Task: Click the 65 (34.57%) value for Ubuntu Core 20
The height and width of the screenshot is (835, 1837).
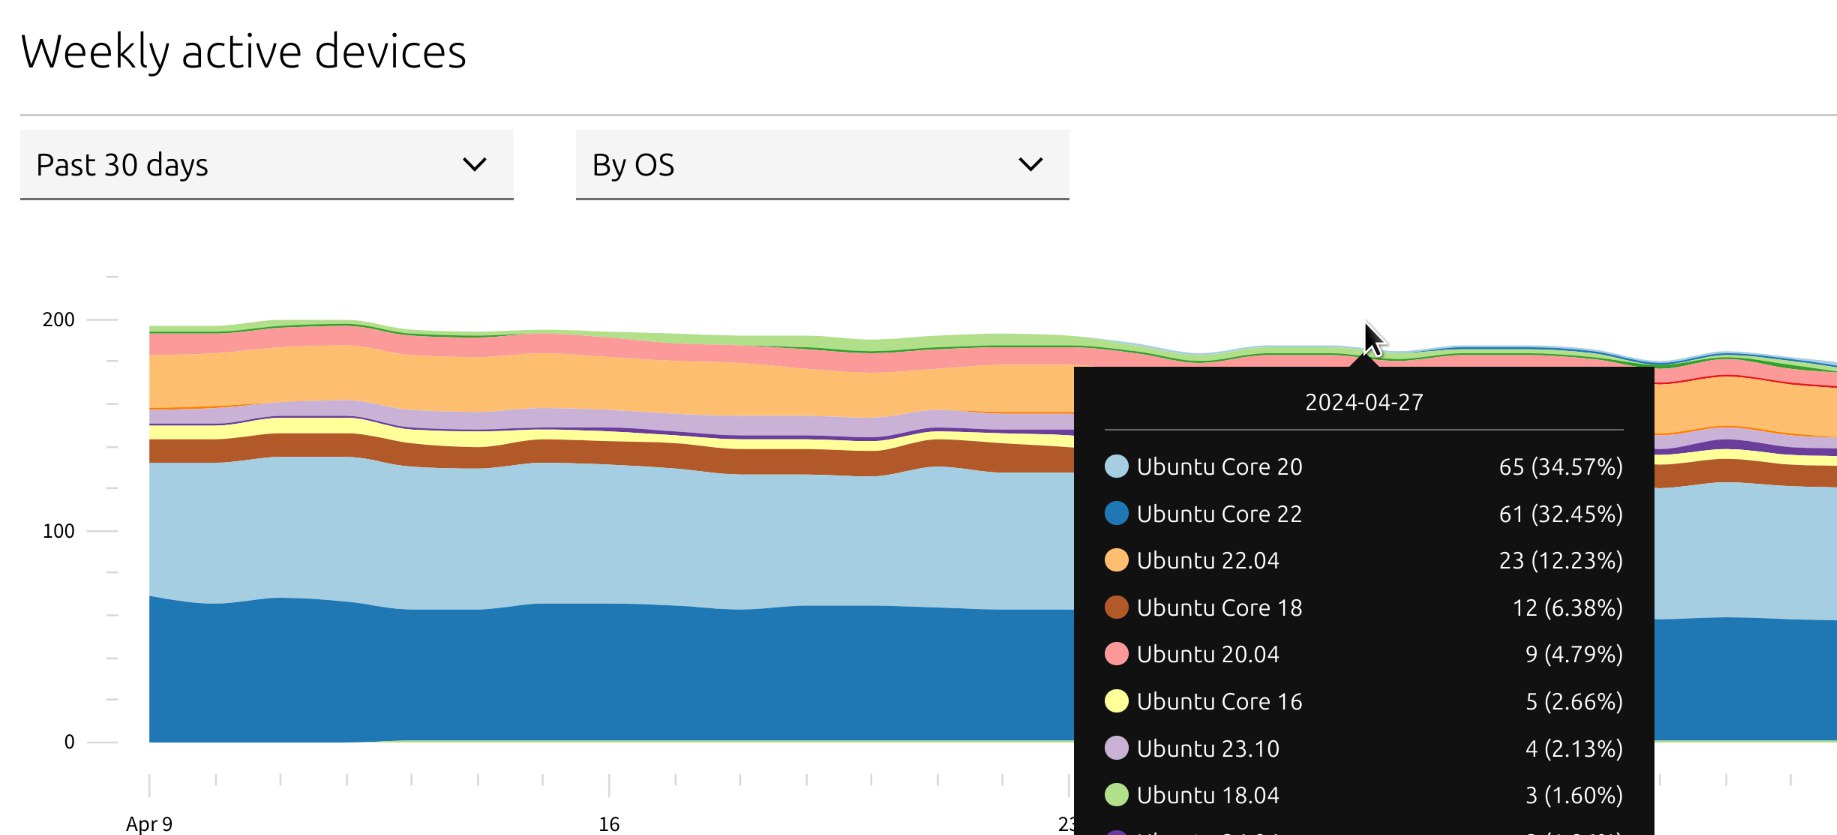Action: tap(1560, 467)
